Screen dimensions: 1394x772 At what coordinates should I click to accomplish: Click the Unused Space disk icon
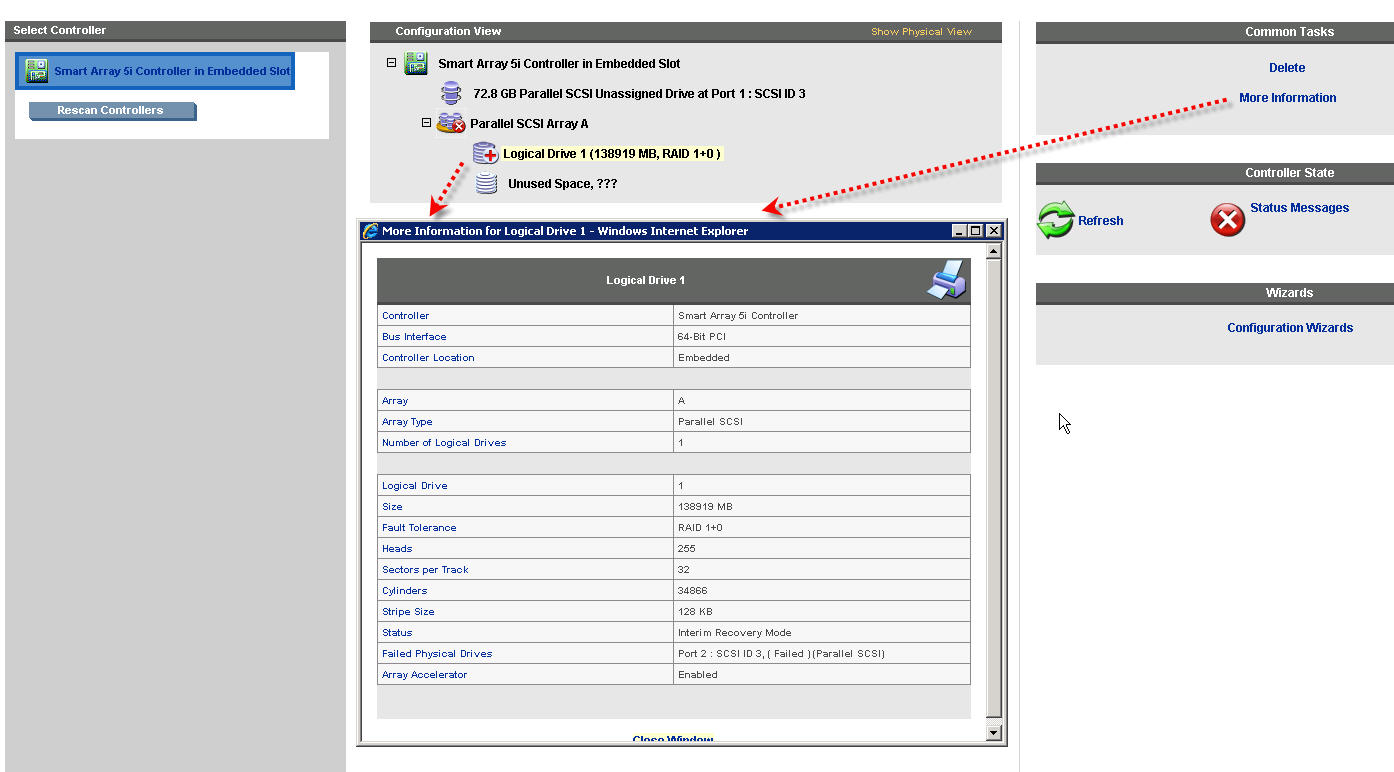click(x=487, y=183)
